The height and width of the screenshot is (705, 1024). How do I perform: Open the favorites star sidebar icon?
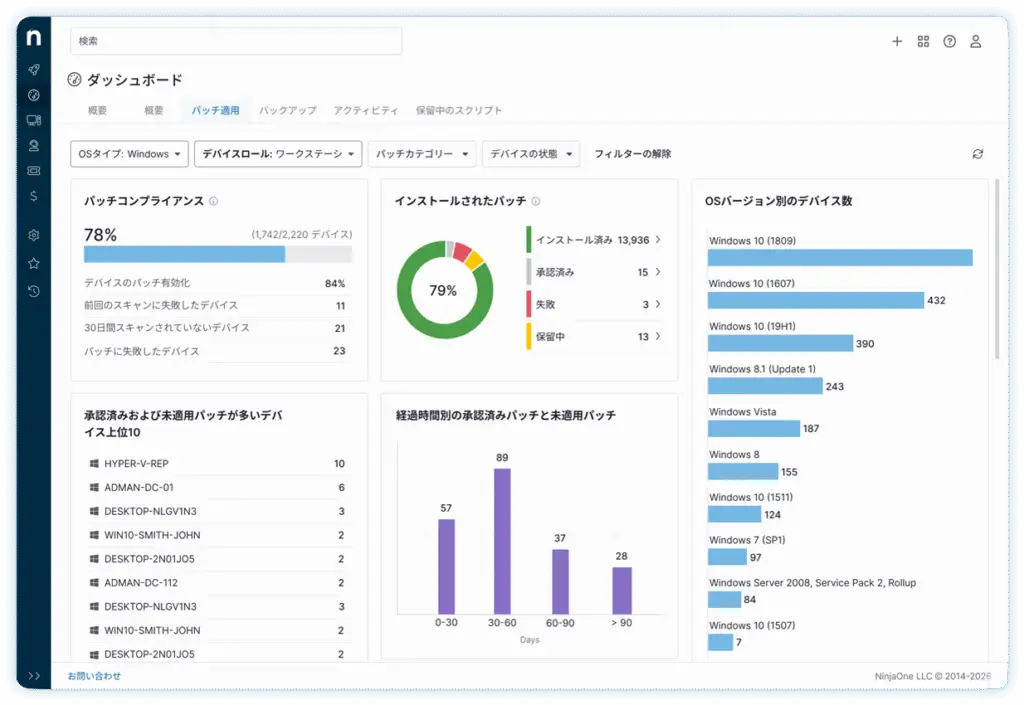(x=33, y=263)
